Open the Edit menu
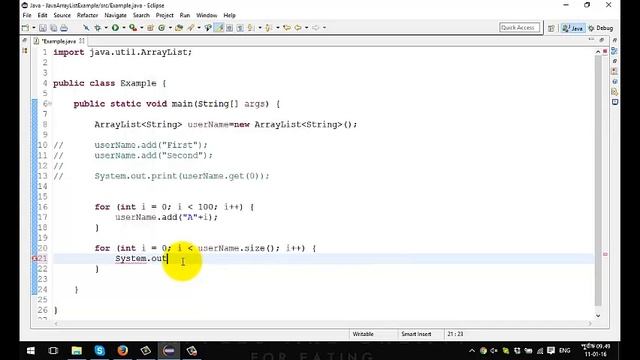The width and height of the screenshot is (640, 360). [x=42, y=15]
